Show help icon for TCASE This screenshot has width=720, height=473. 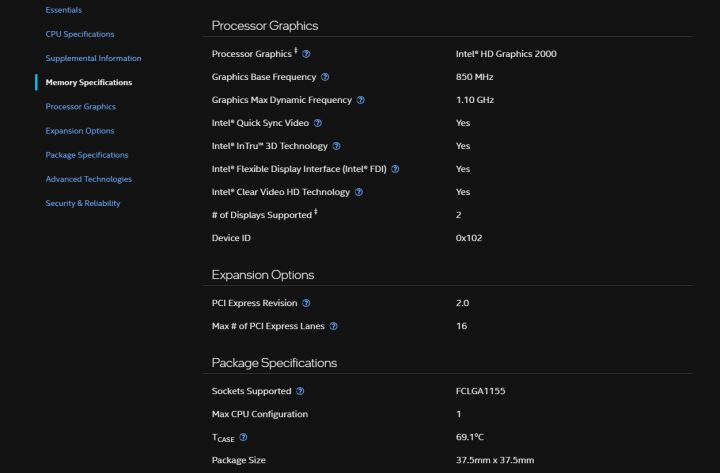point(244,437)
